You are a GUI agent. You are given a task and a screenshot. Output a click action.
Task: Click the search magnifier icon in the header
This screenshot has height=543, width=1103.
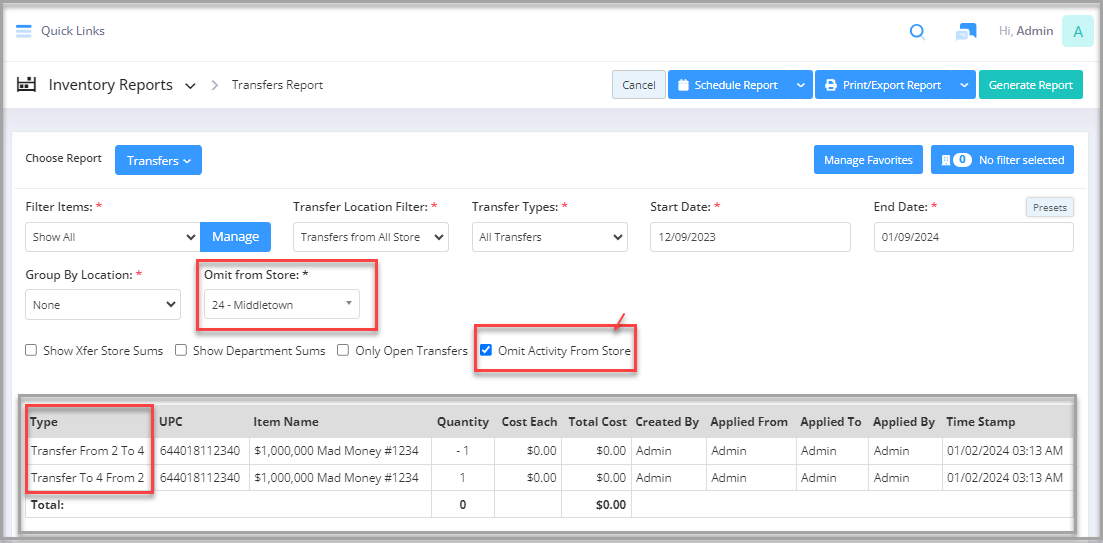tap(917, 32)
